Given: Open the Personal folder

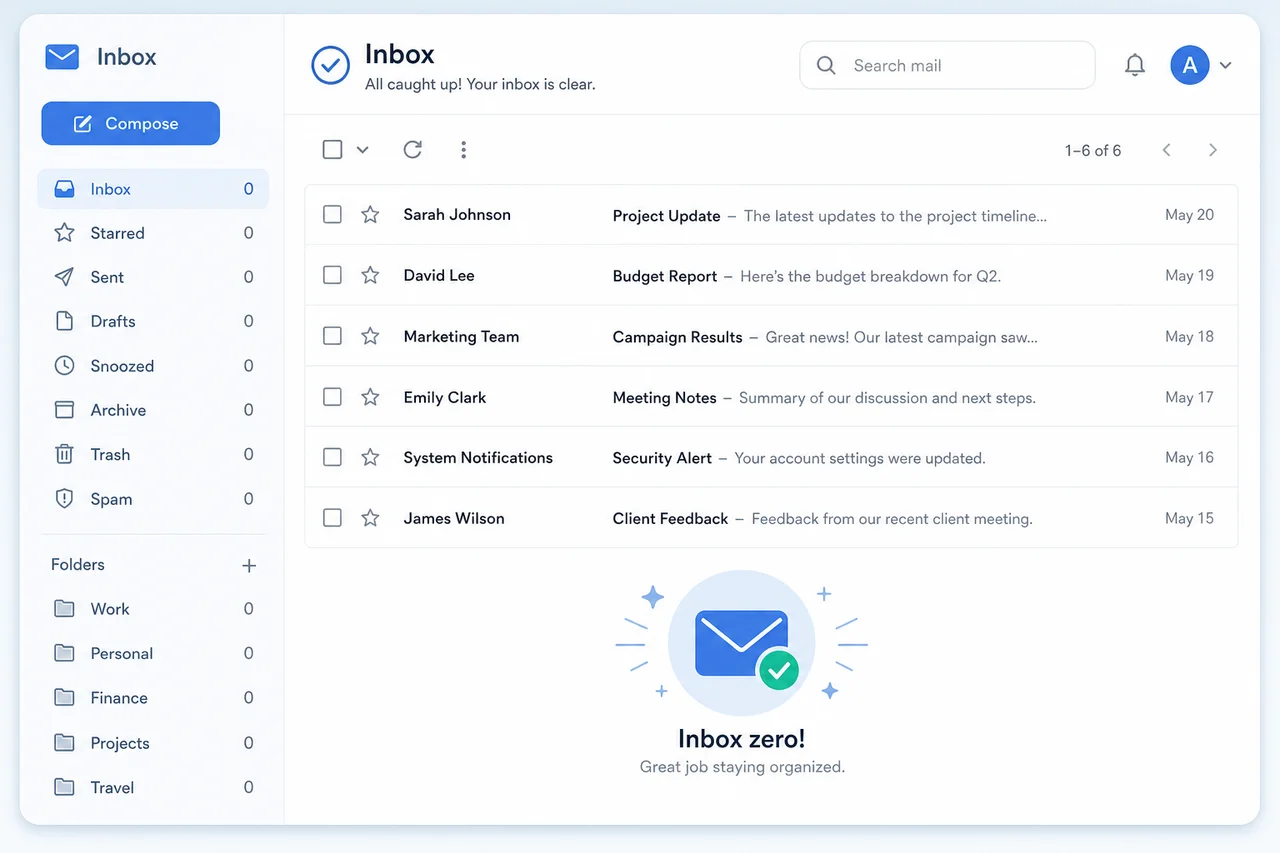Looking at the screenshot, I should tap(153, 653).
